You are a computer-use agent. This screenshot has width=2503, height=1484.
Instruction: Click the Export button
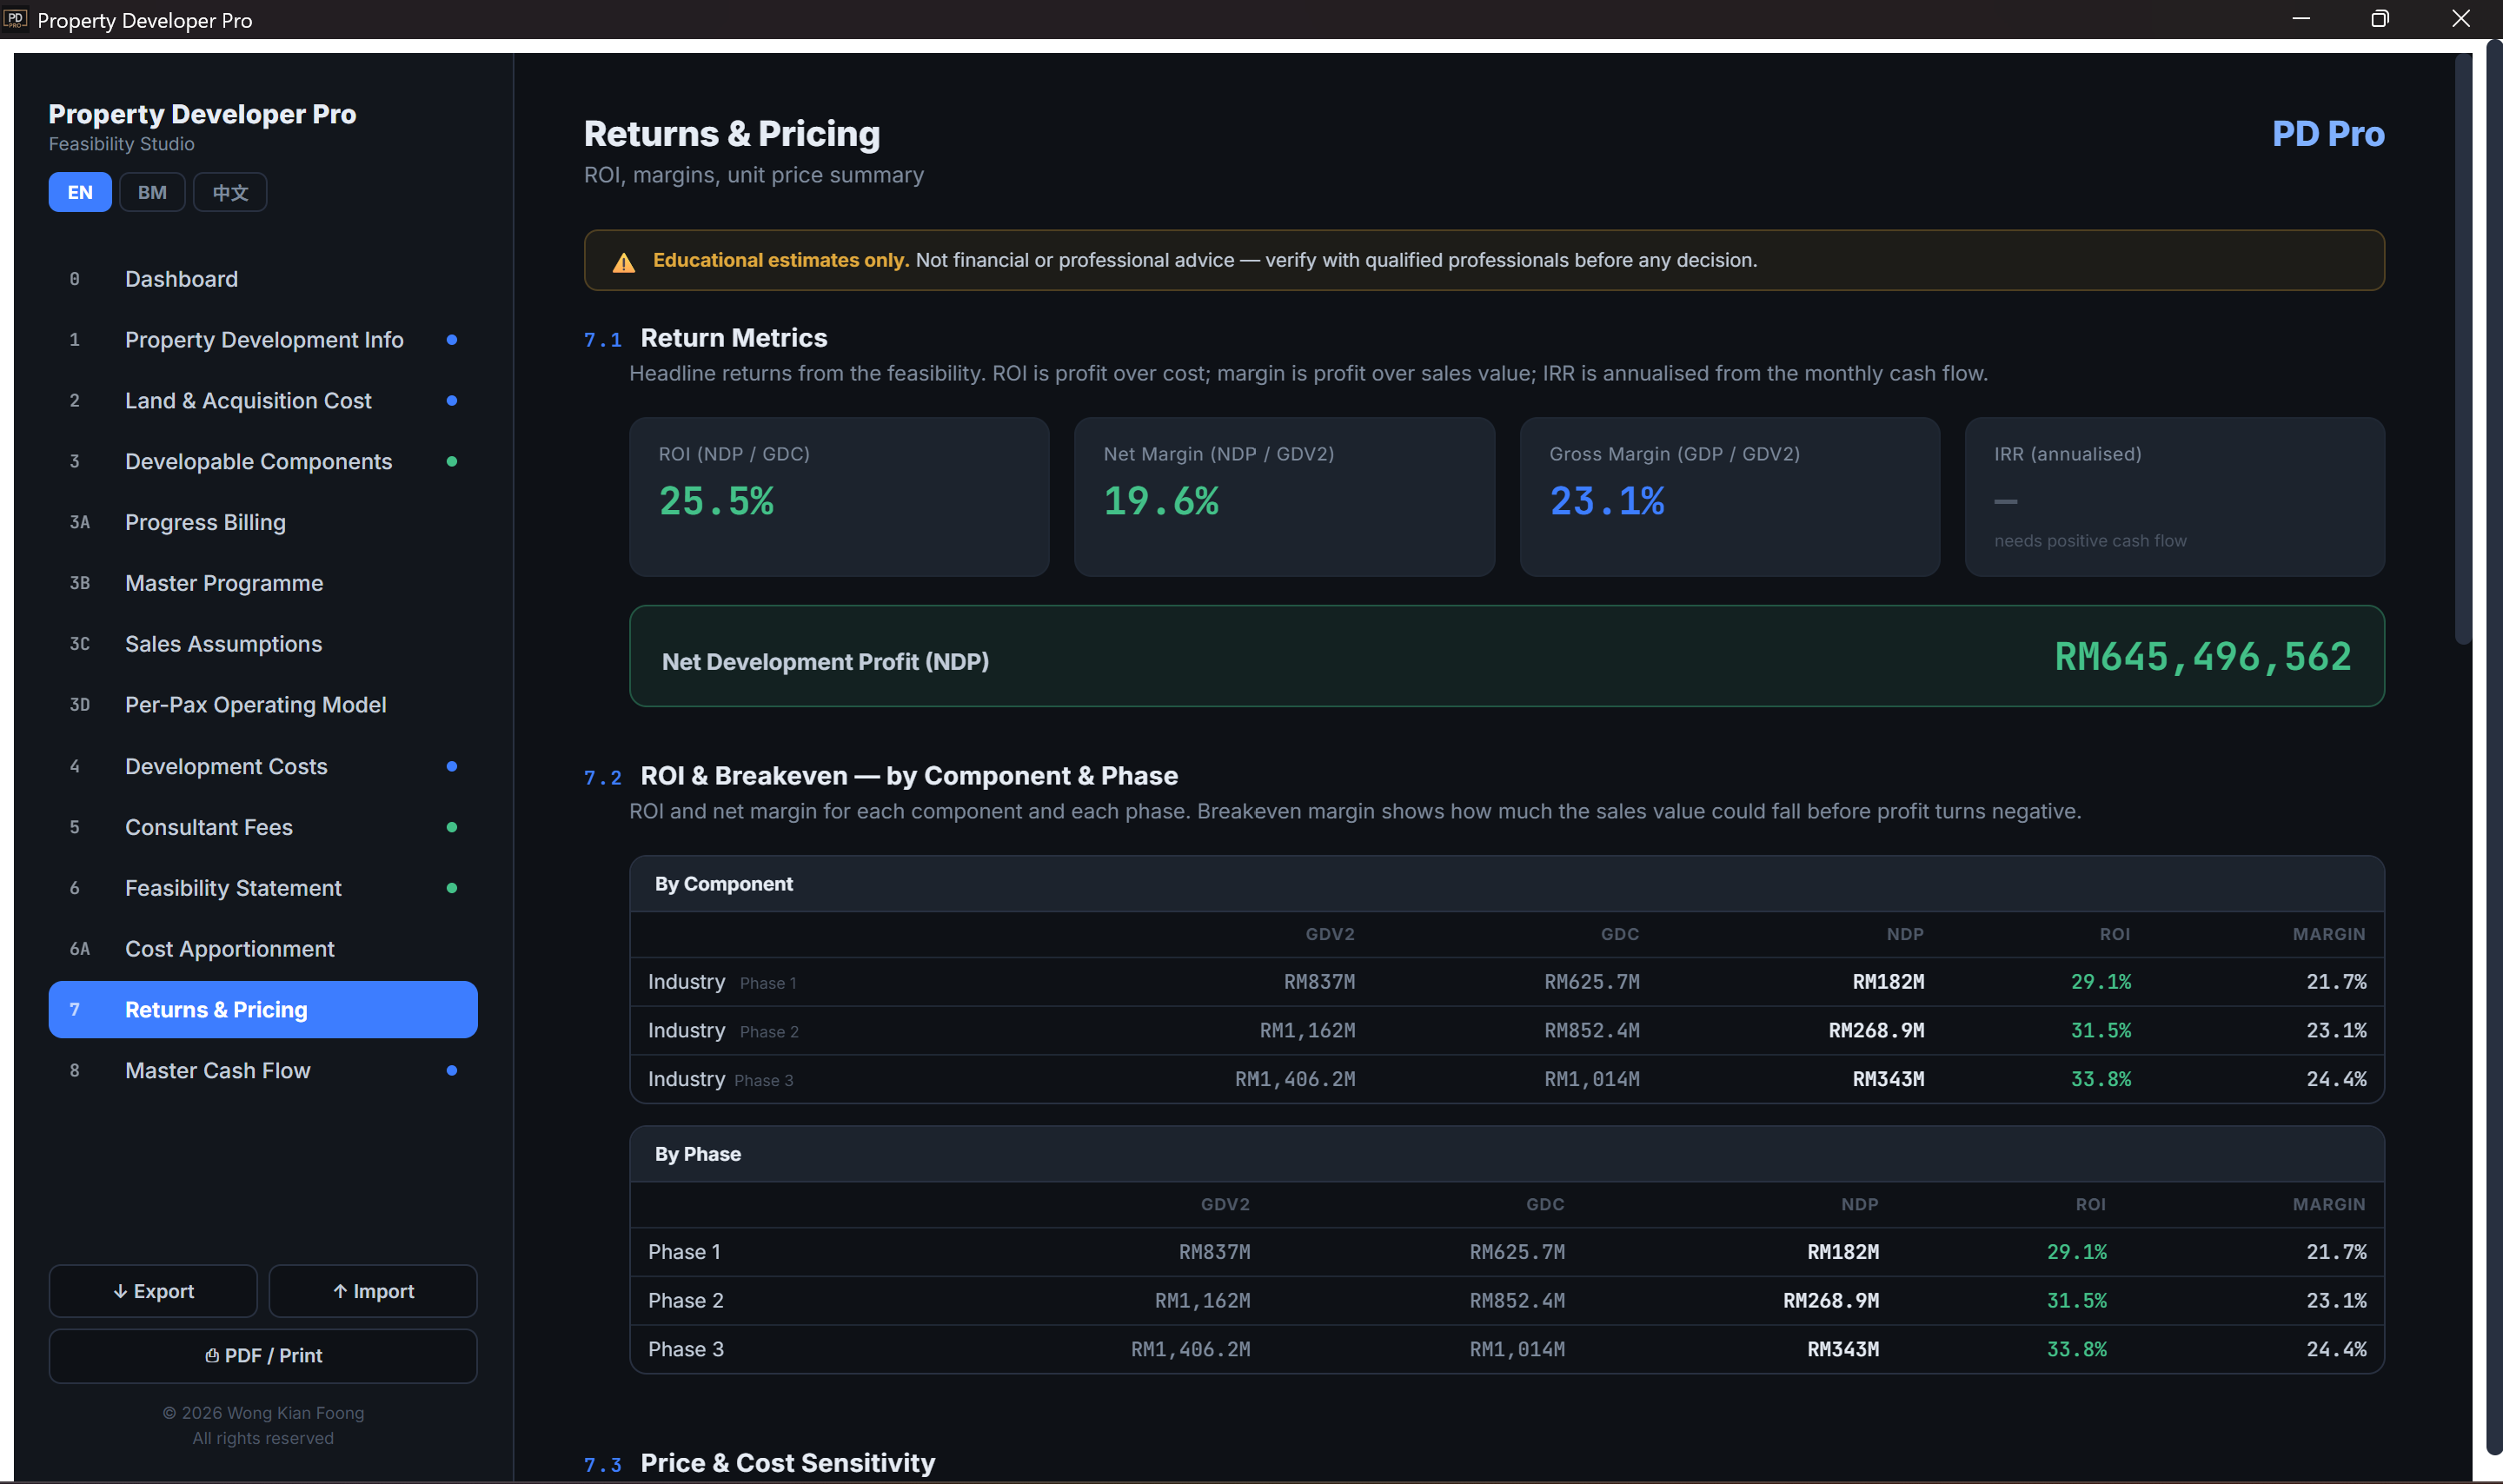point(153,1291)
